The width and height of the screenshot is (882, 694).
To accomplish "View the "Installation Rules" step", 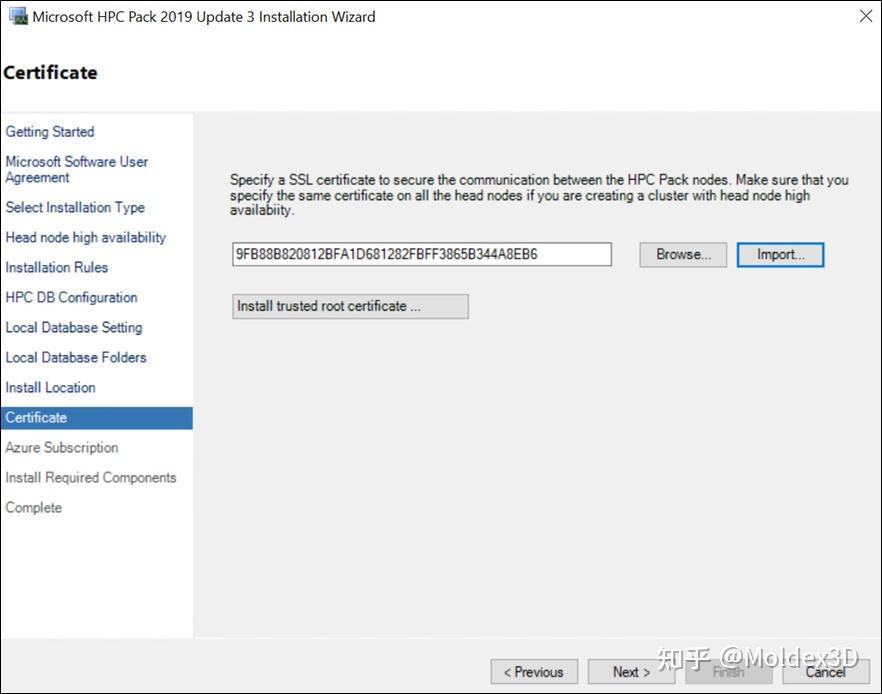I will point(56,267).
